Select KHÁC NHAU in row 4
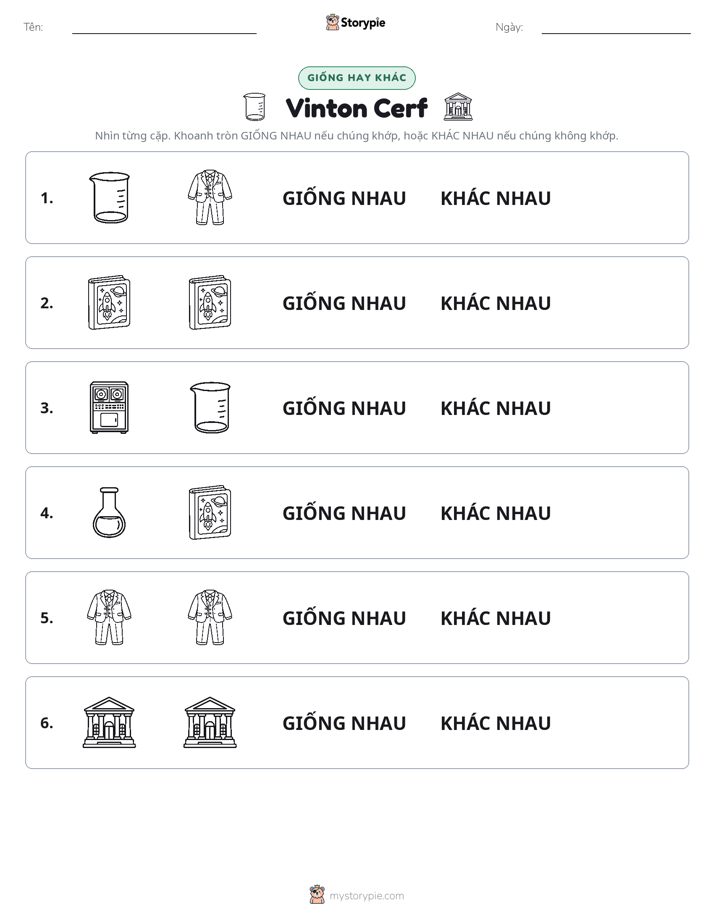Image resolution: width=714 pixels, height=924 pixels. pos(495,513)
